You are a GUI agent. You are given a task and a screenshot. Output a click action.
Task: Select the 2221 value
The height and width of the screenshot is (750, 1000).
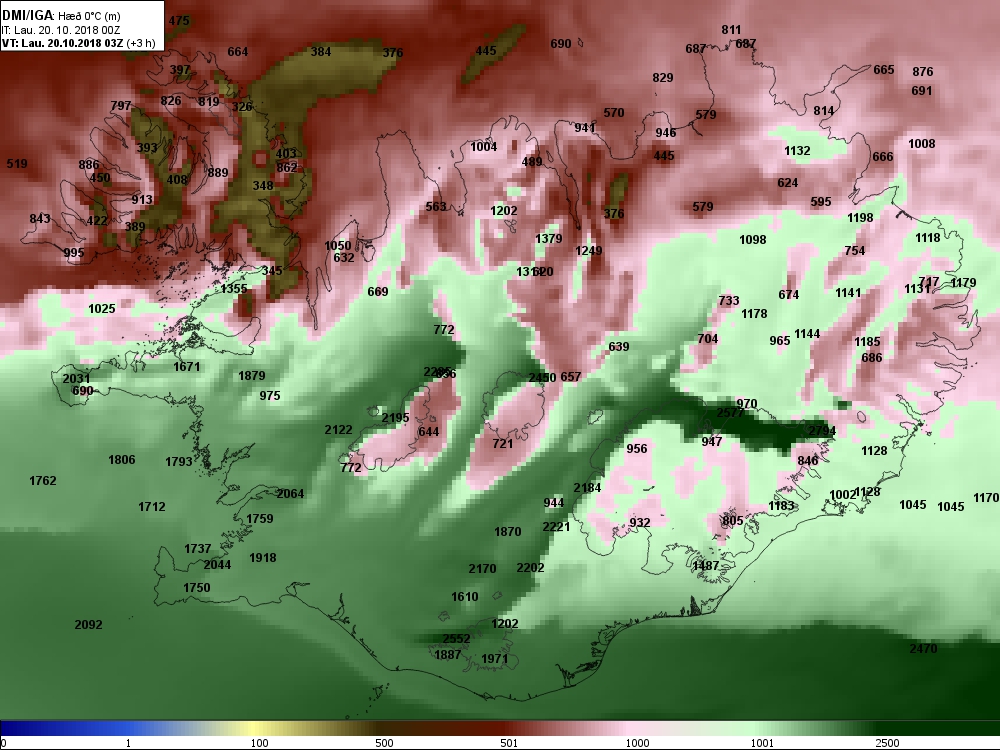(x=556, y=527)
